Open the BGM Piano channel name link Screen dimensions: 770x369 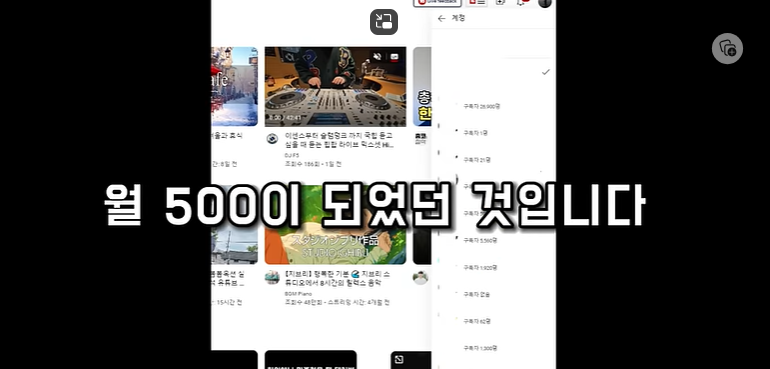298,294
